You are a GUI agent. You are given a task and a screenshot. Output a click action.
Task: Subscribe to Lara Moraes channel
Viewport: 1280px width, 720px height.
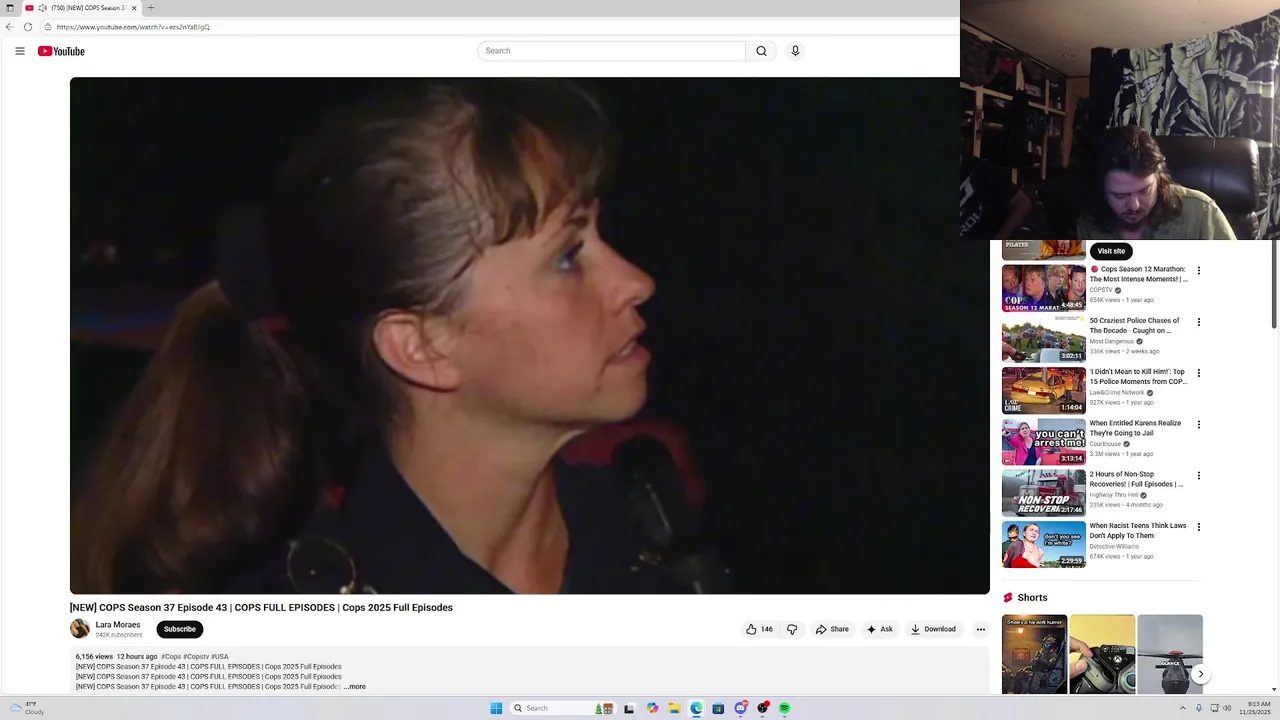(x=180, y=629)
